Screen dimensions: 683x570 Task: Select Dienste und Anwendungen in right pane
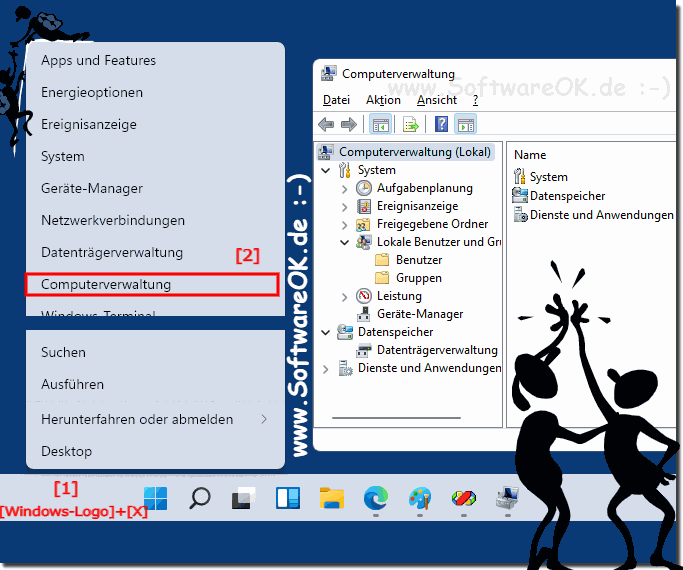click(x=602, y=215)
